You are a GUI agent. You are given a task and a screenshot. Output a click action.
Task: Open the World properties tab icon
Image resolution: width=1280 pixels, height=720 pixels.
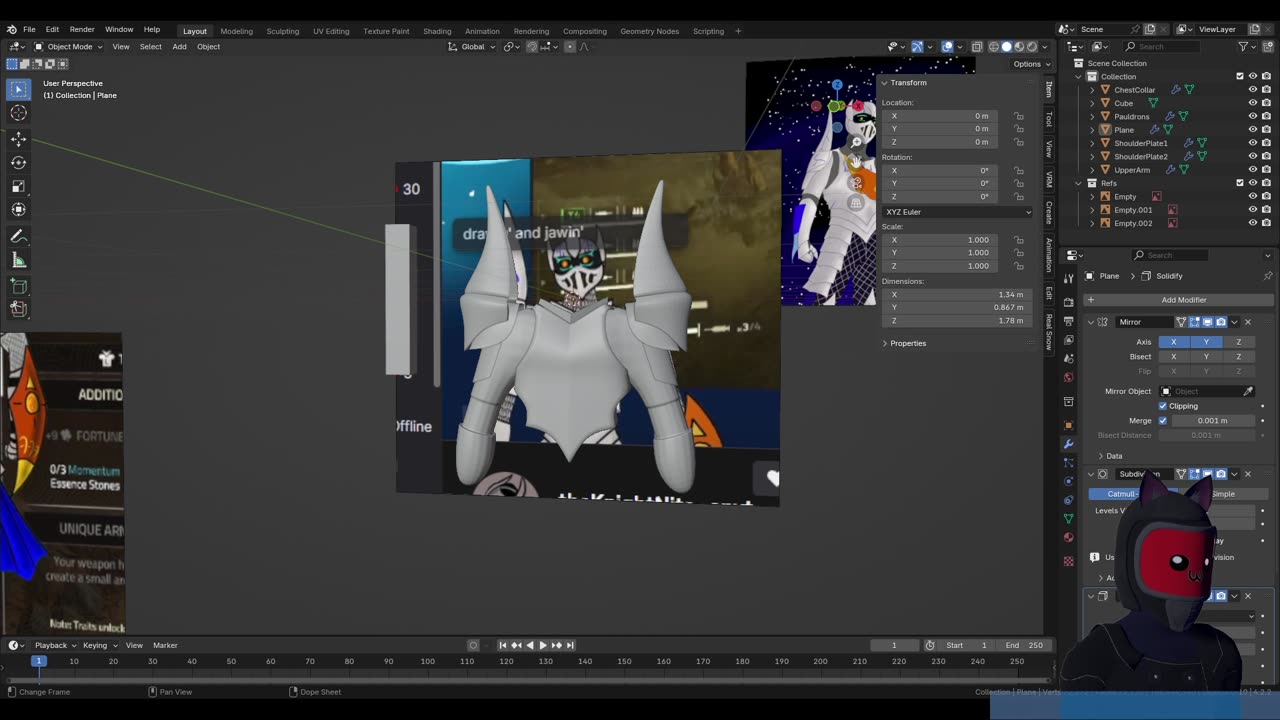(x=1069, y=378)
